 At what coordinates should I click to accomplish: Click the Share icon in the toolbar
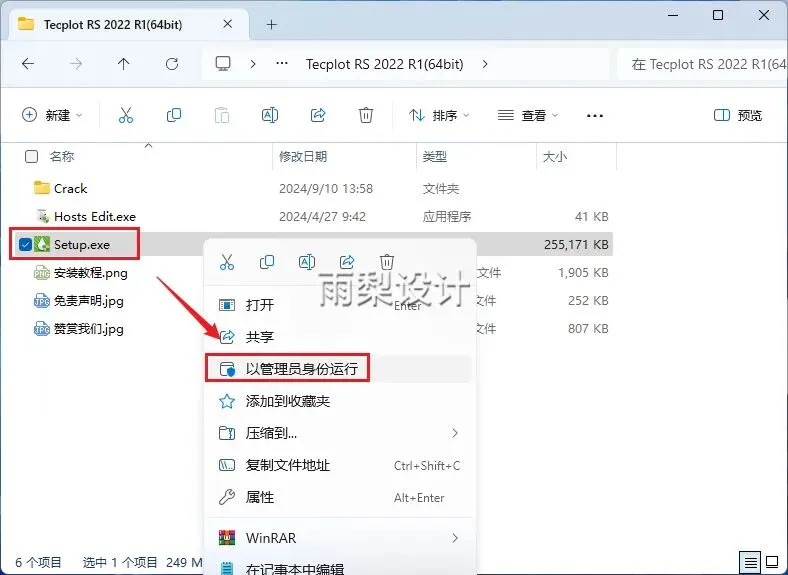pos(318,116)
